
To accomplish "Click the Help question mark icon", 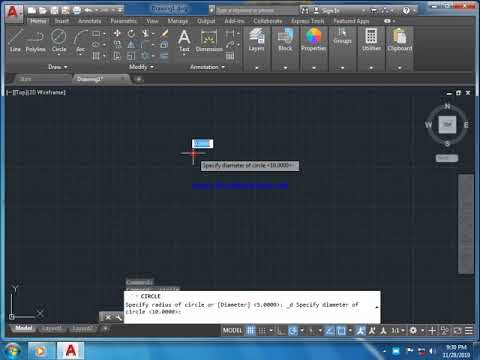I will pos(406,11).
